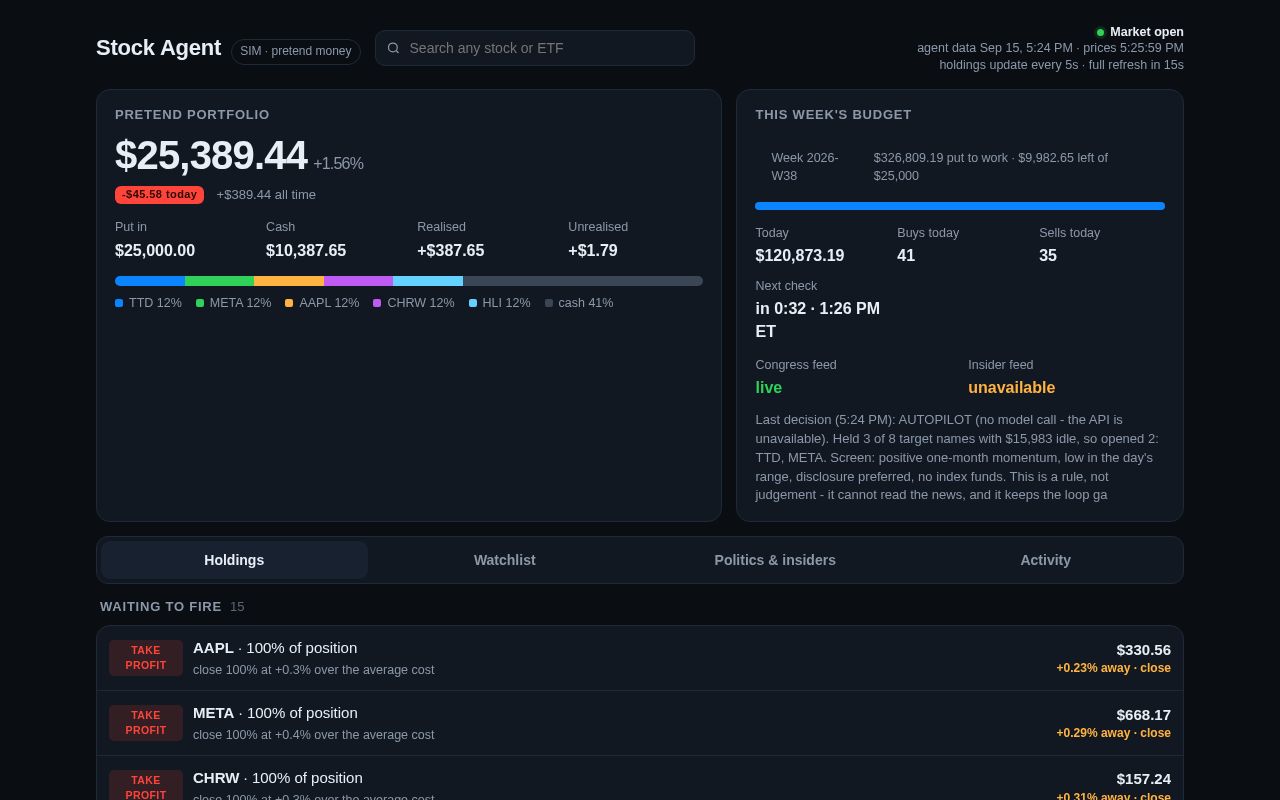Viewport: 1280px width, 800px height.
Task: Click the agent data timestamp line
Action: coord(1050,48)
